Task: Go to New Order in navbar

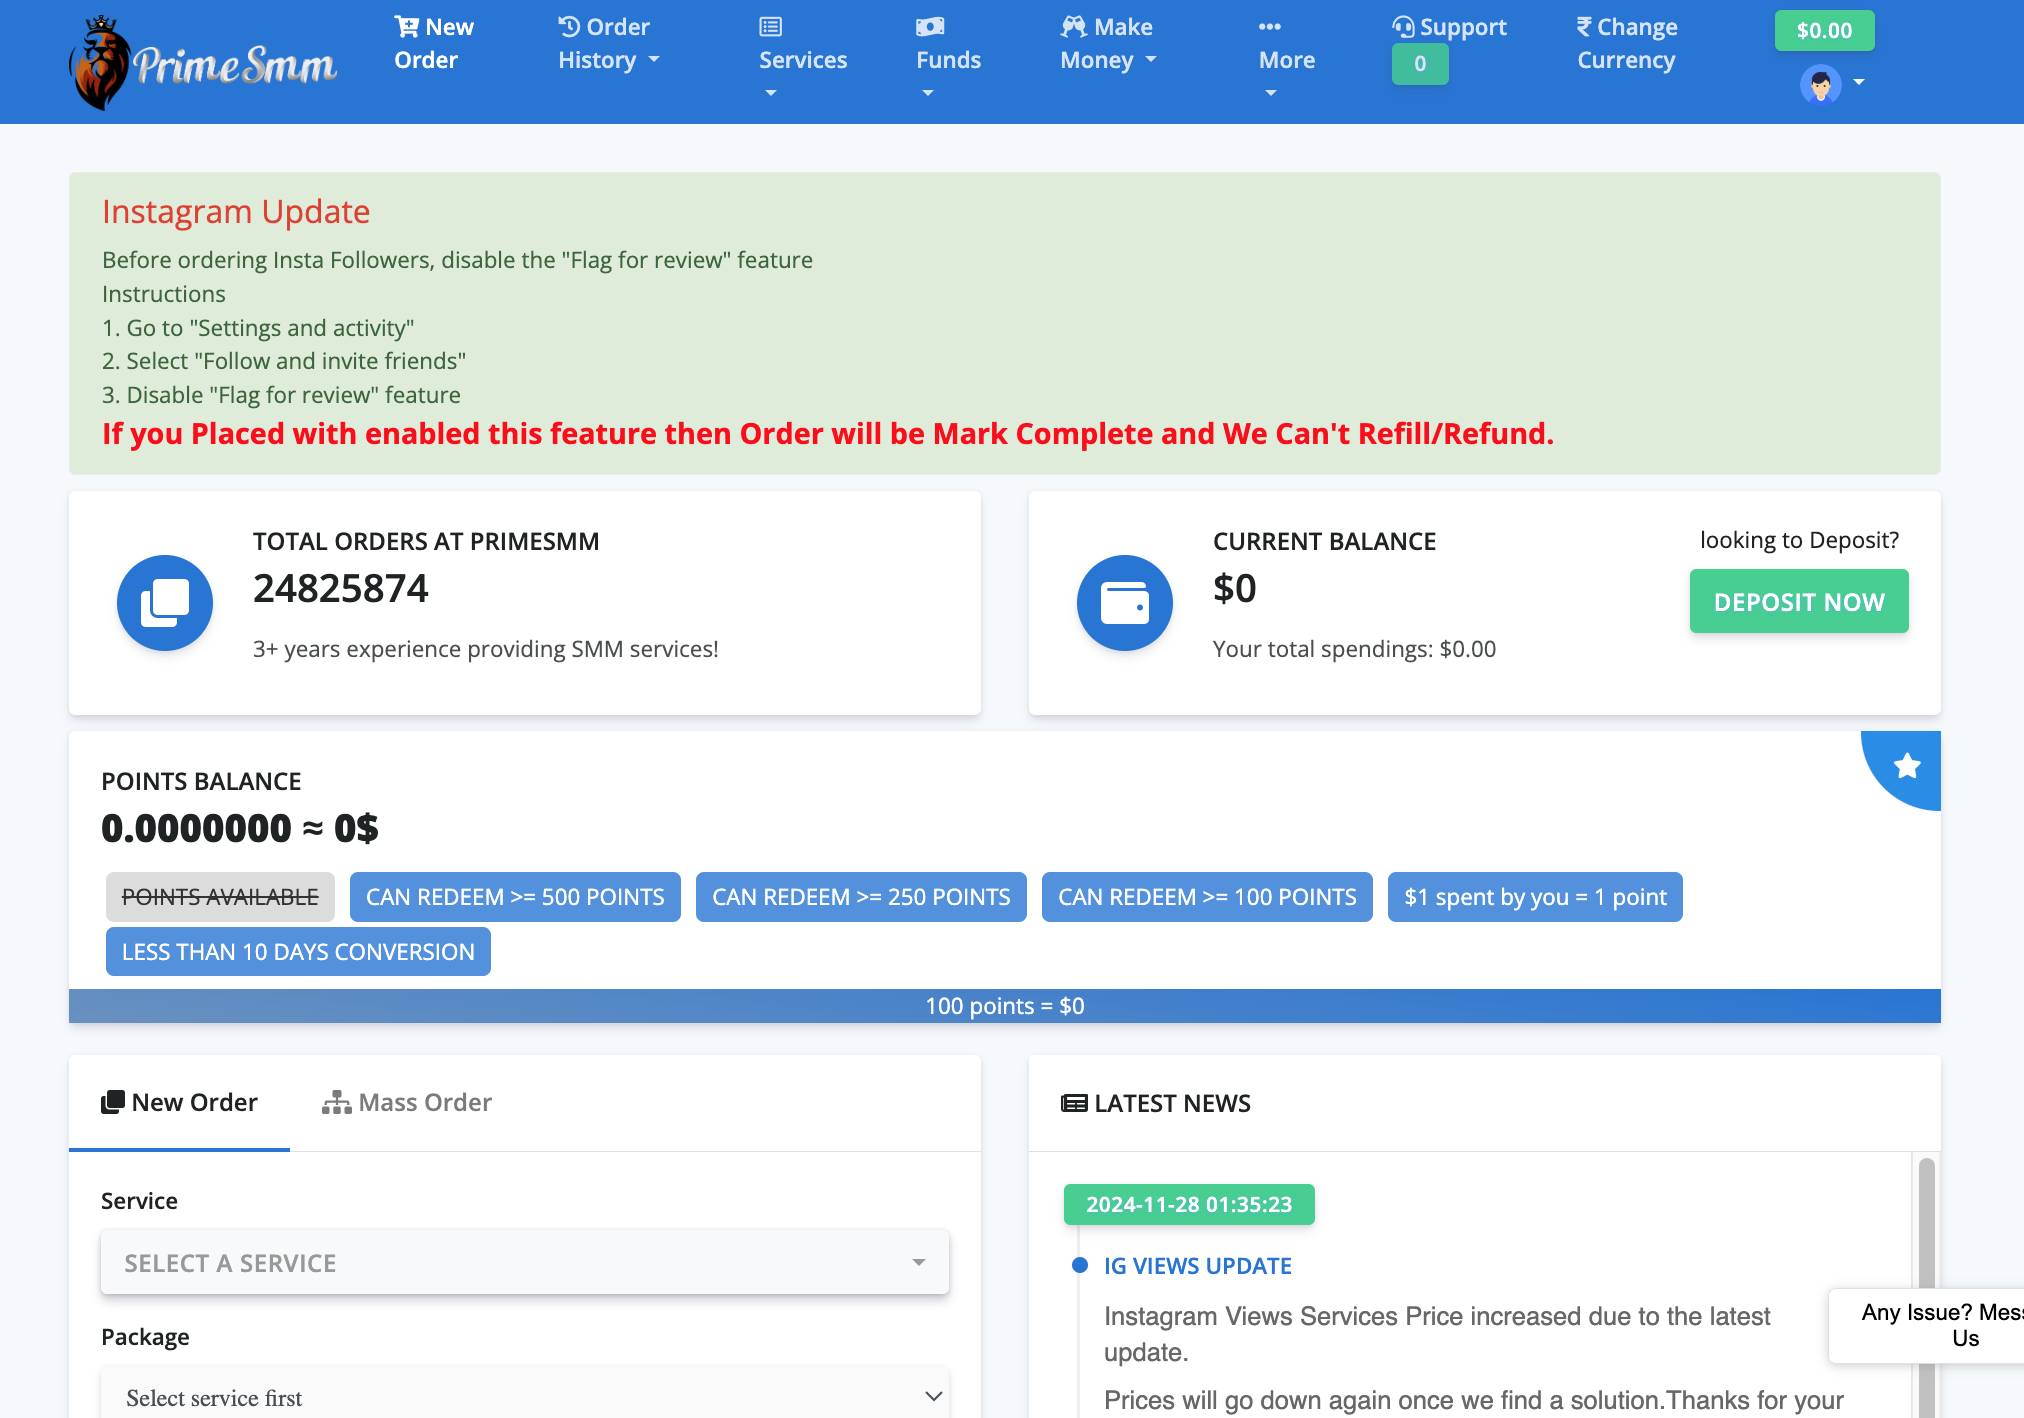Action: coord(434,43)
